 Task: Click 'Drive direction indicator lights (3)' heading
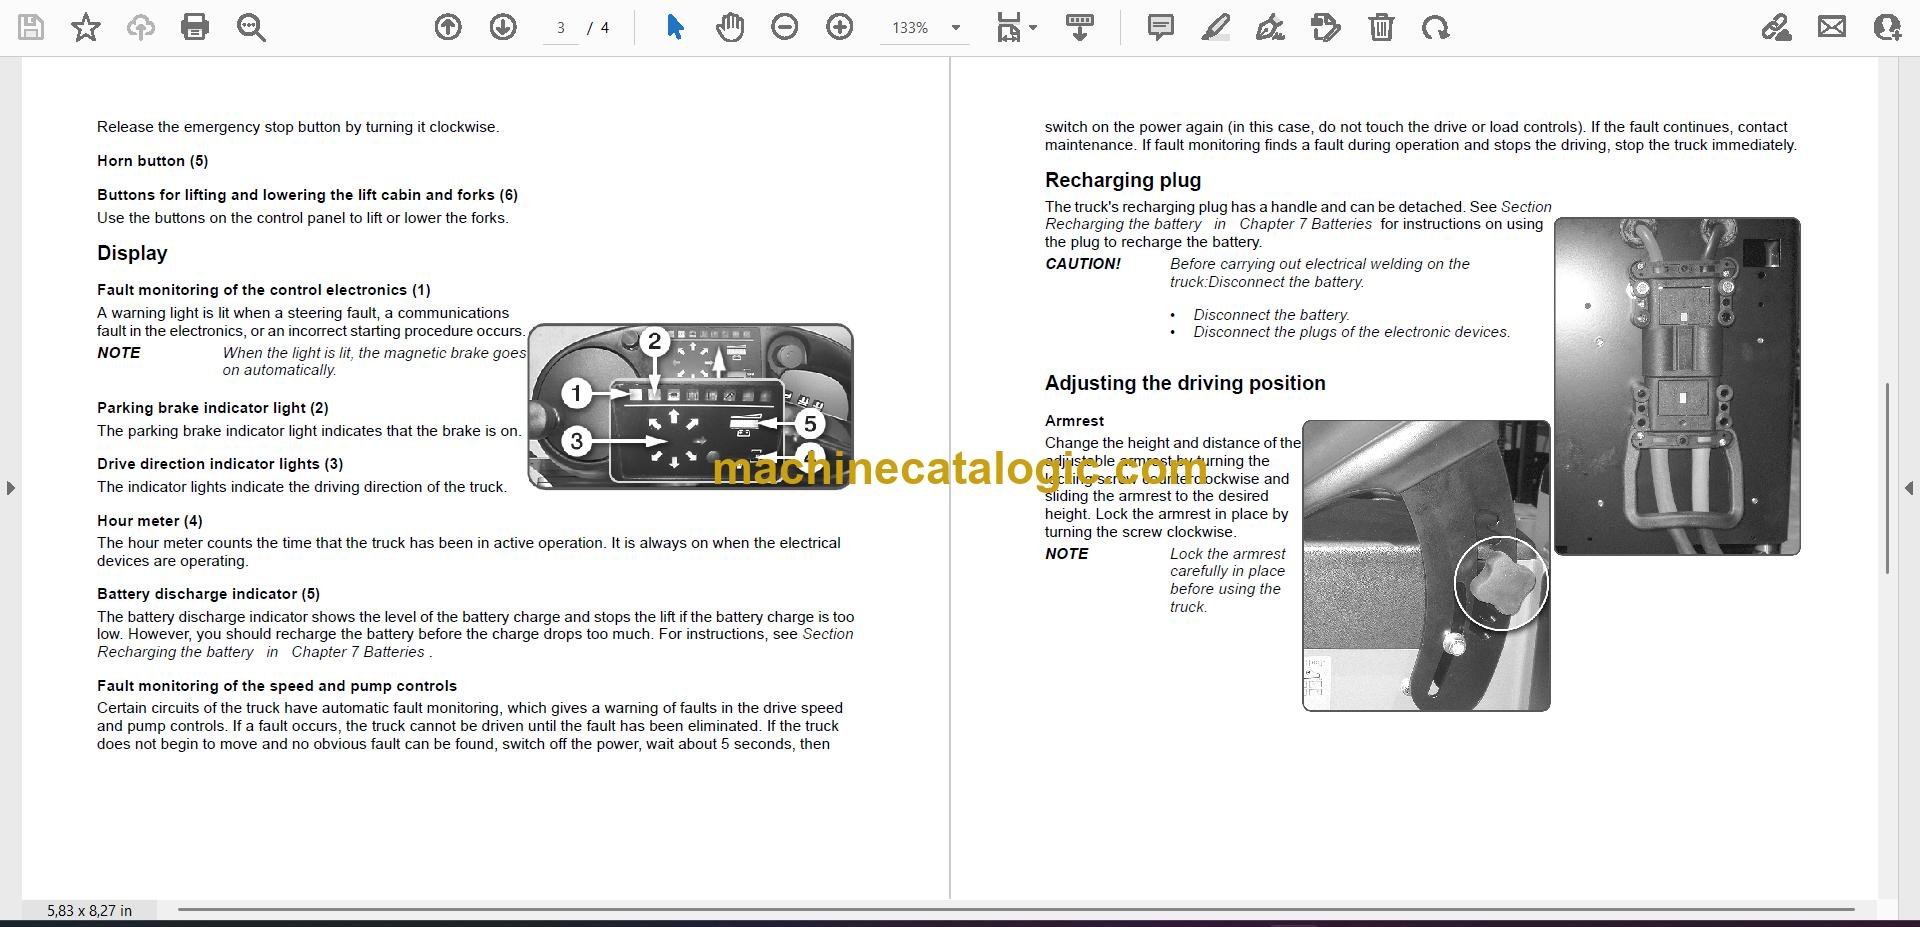tap(220, 464)
